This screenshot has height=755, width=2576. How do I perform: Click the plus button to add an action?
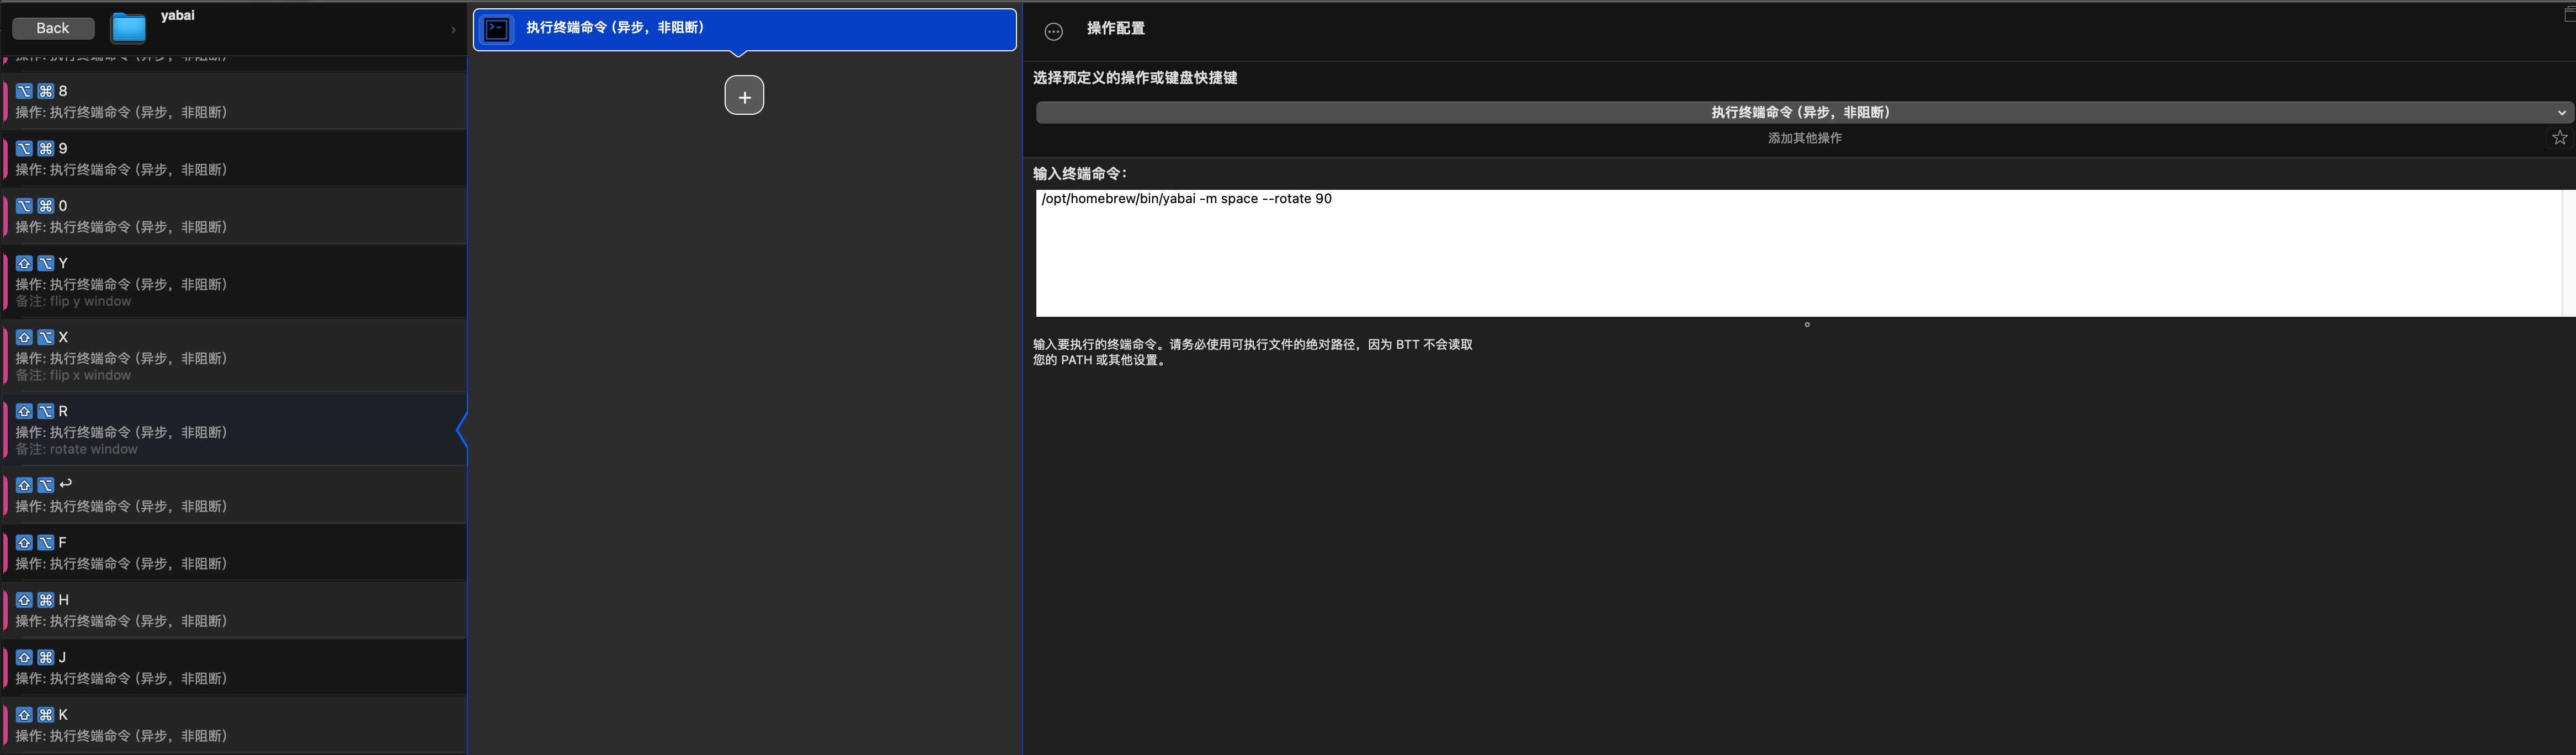[744, 96]
